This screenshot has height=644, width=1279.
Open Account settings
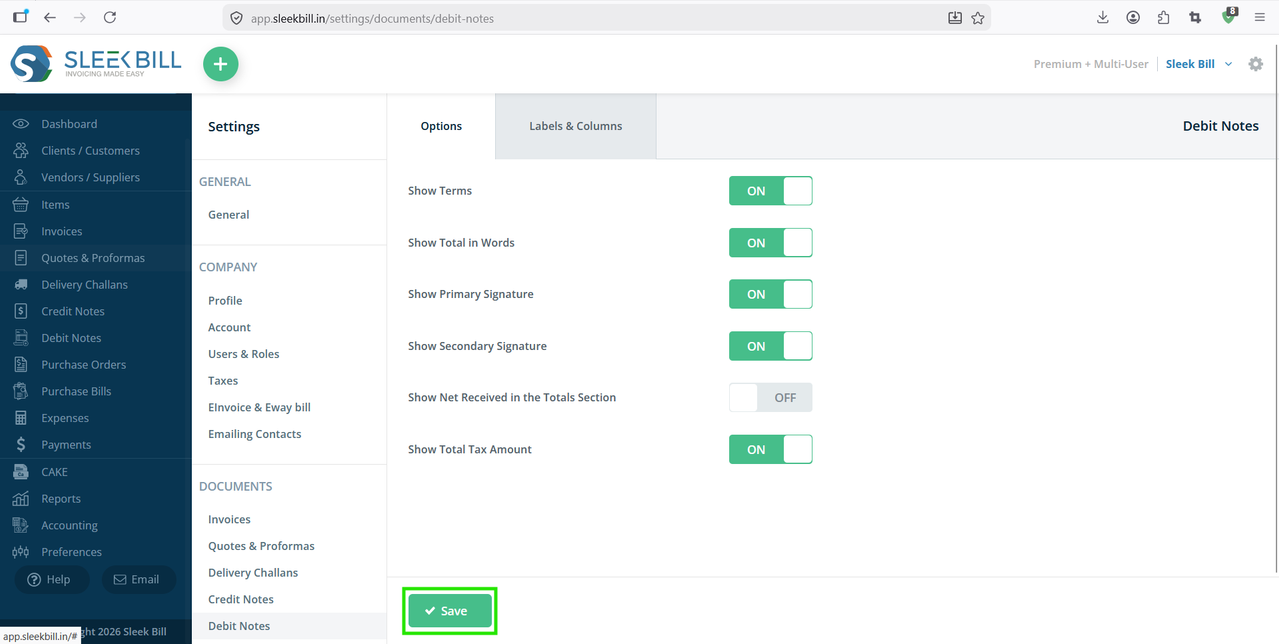(x=229, y=328)
